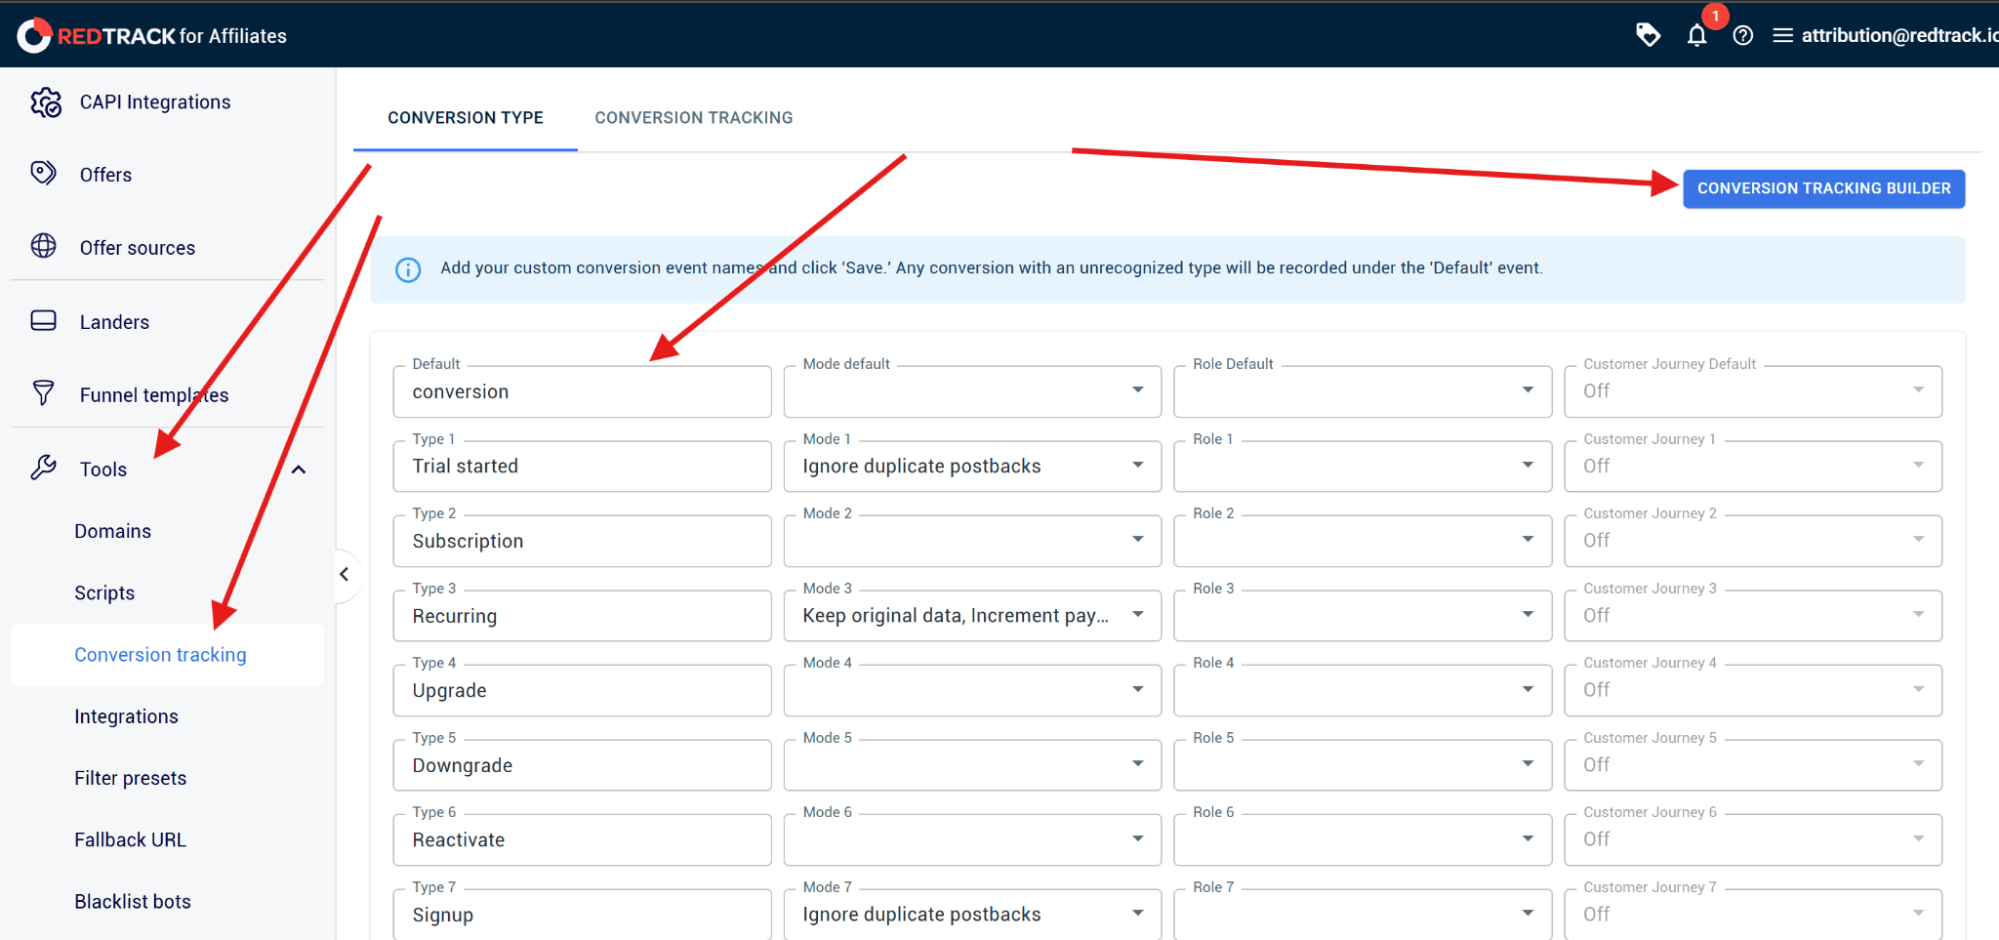The height and width of the screenshot is (940, 1999).
Task: Switch to the Conversion Tracking tab
Action: click(x=693, y=118)
